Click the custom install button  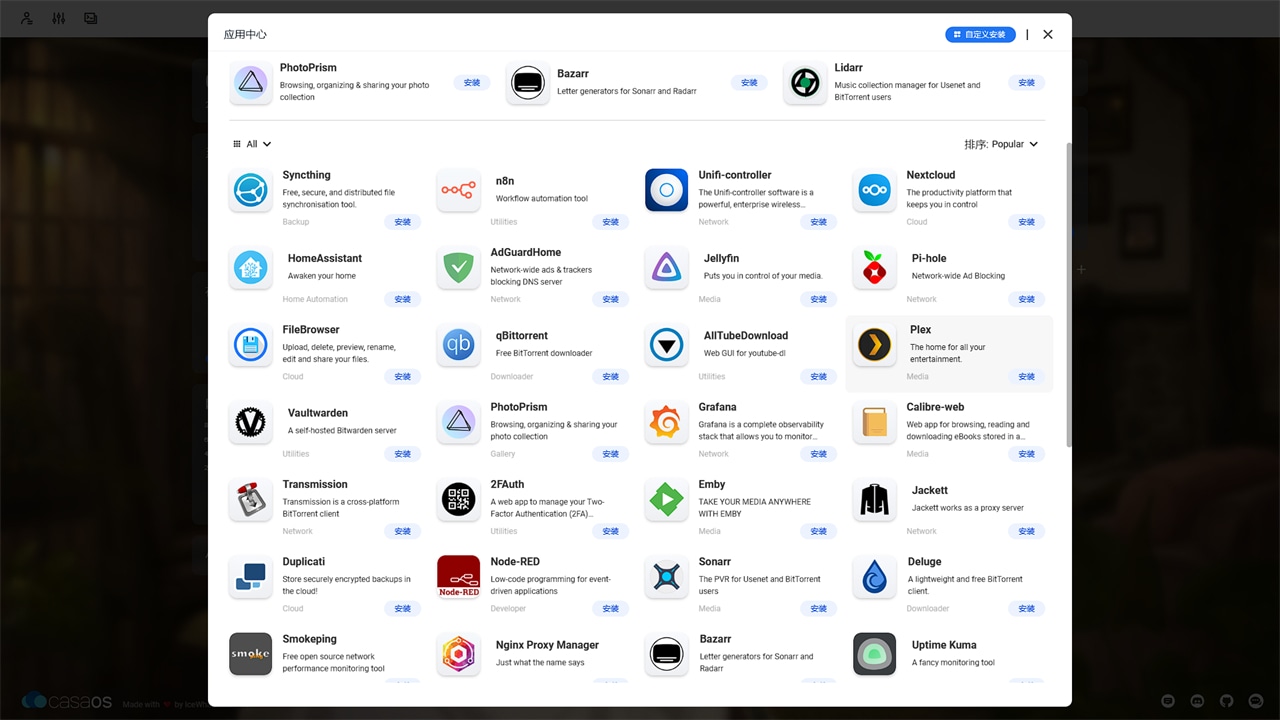tap(980, 34)
